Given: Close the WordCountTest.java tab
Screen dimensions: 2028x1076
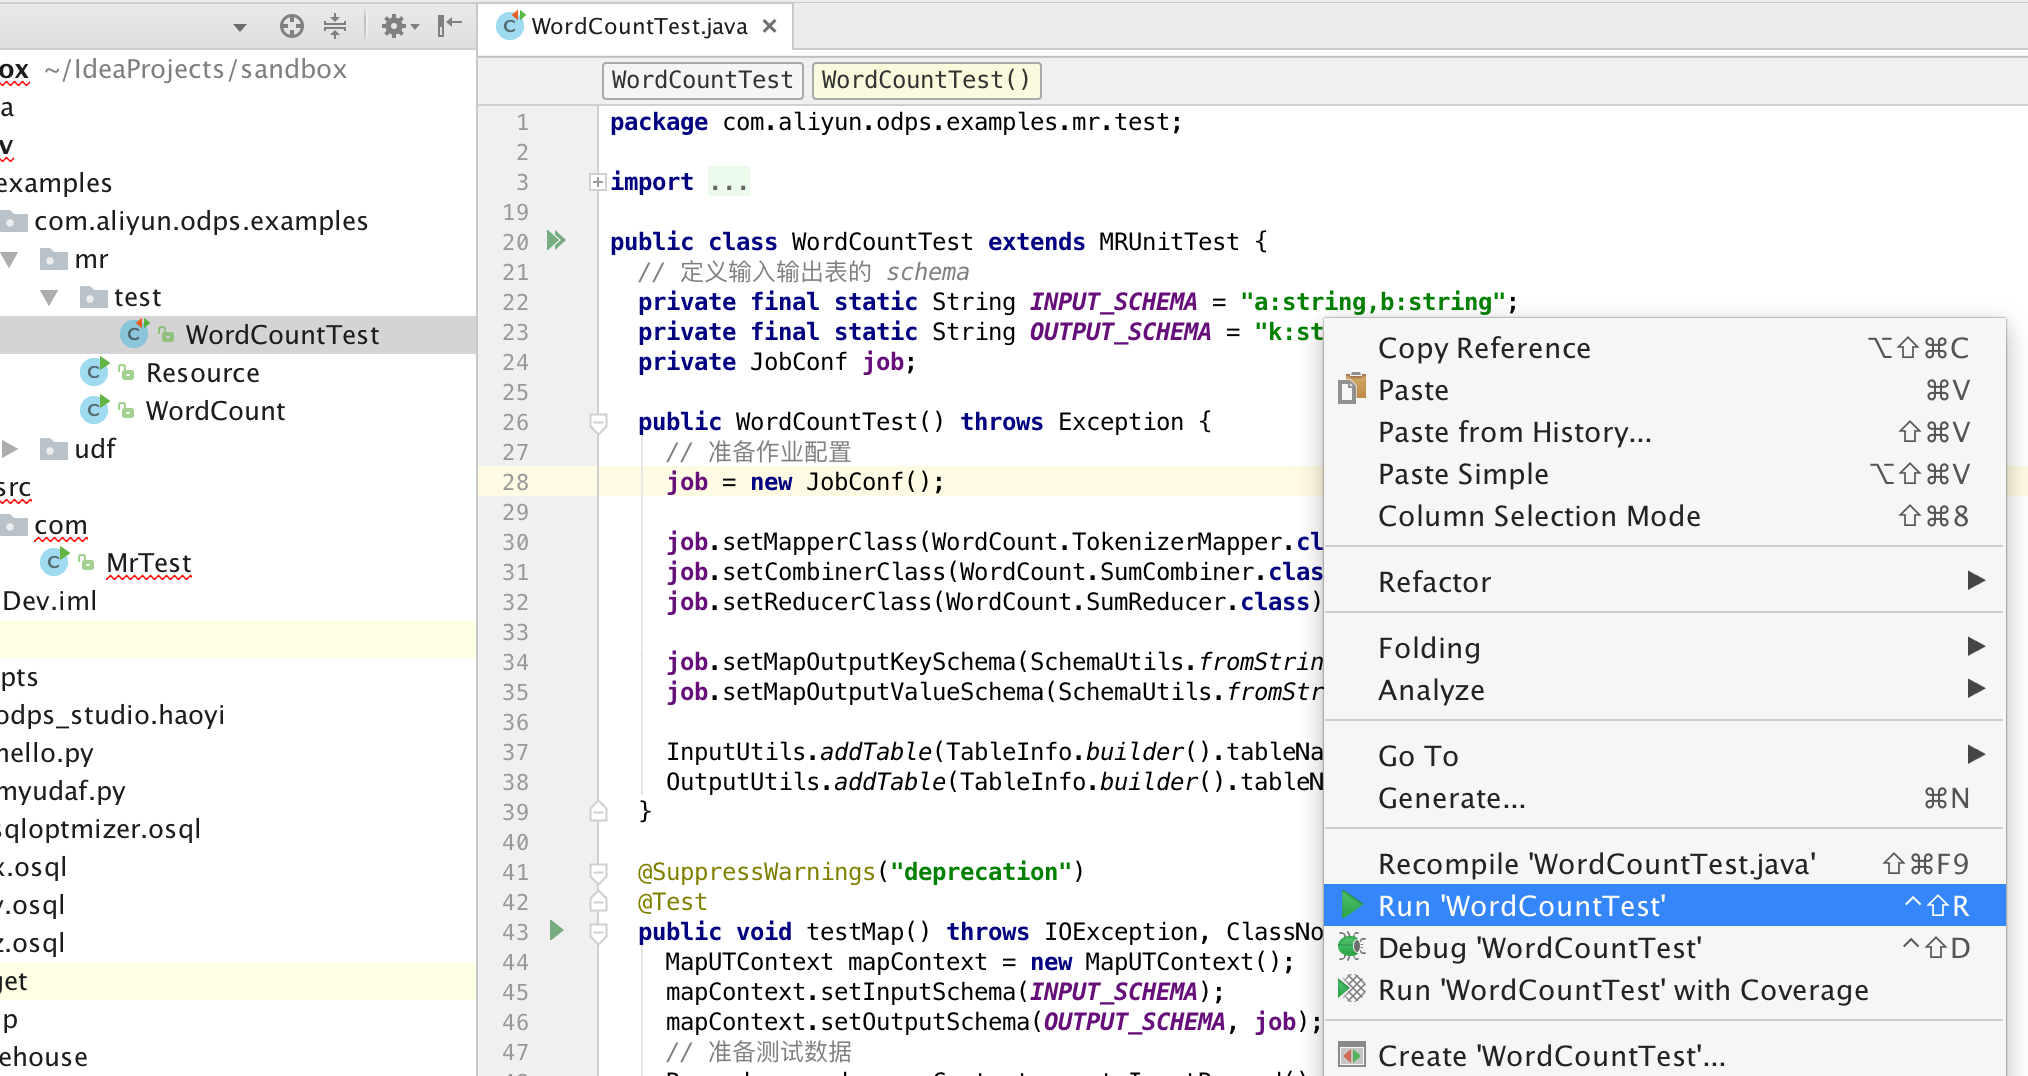Looking at the screenshot, I should [x=769, y=26].
